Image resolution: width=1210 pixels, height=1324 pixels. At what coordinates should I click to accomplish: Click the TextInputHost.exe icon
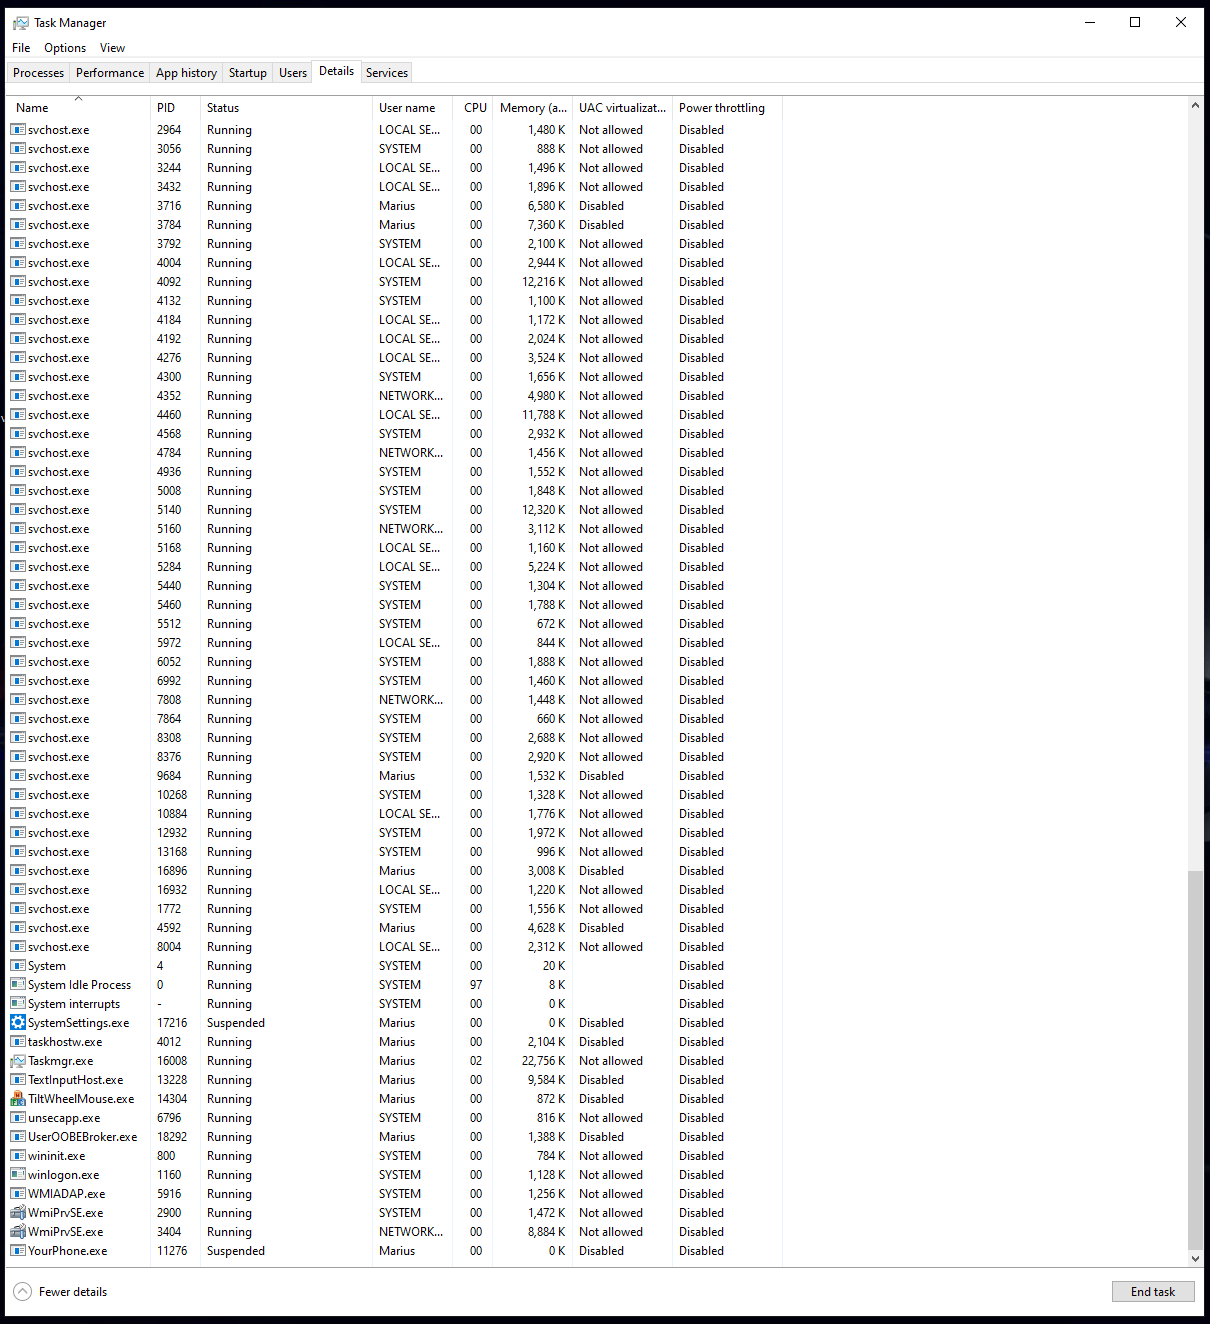point(18,1080)
